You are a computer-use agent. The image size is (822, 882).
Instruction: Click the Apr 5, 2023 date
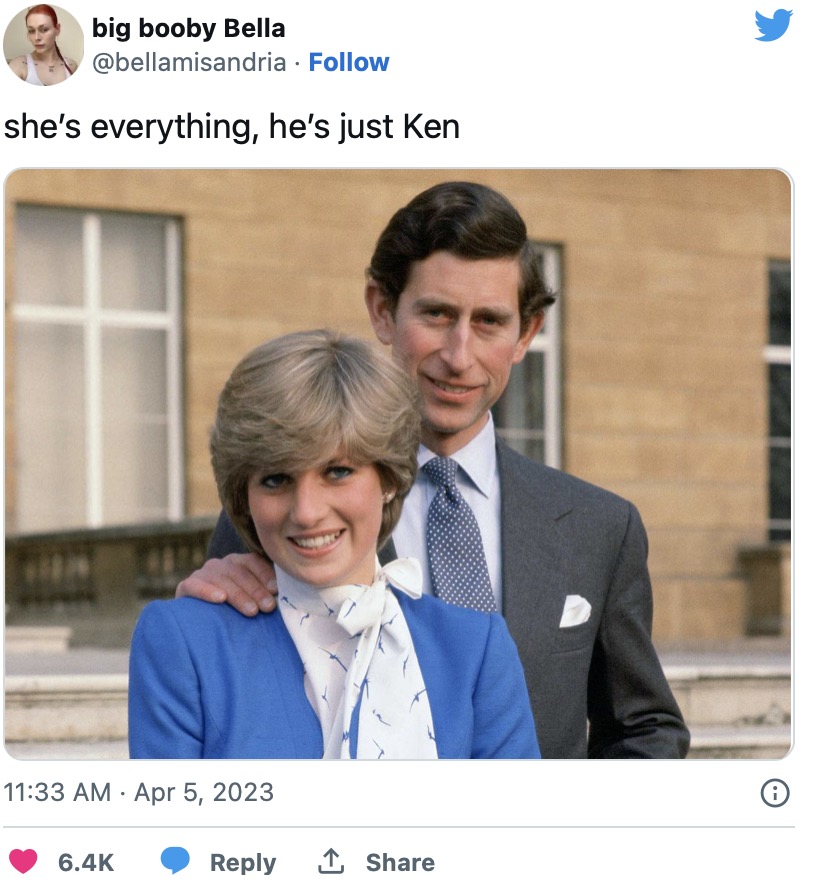[x=204, y=793]
